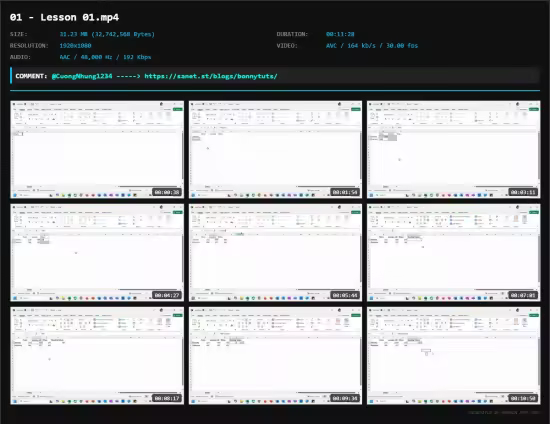Viewport: 550px width, 424px height.
Task: Open the thumbnail stamped 00:03:11
Action: (454, 150)
